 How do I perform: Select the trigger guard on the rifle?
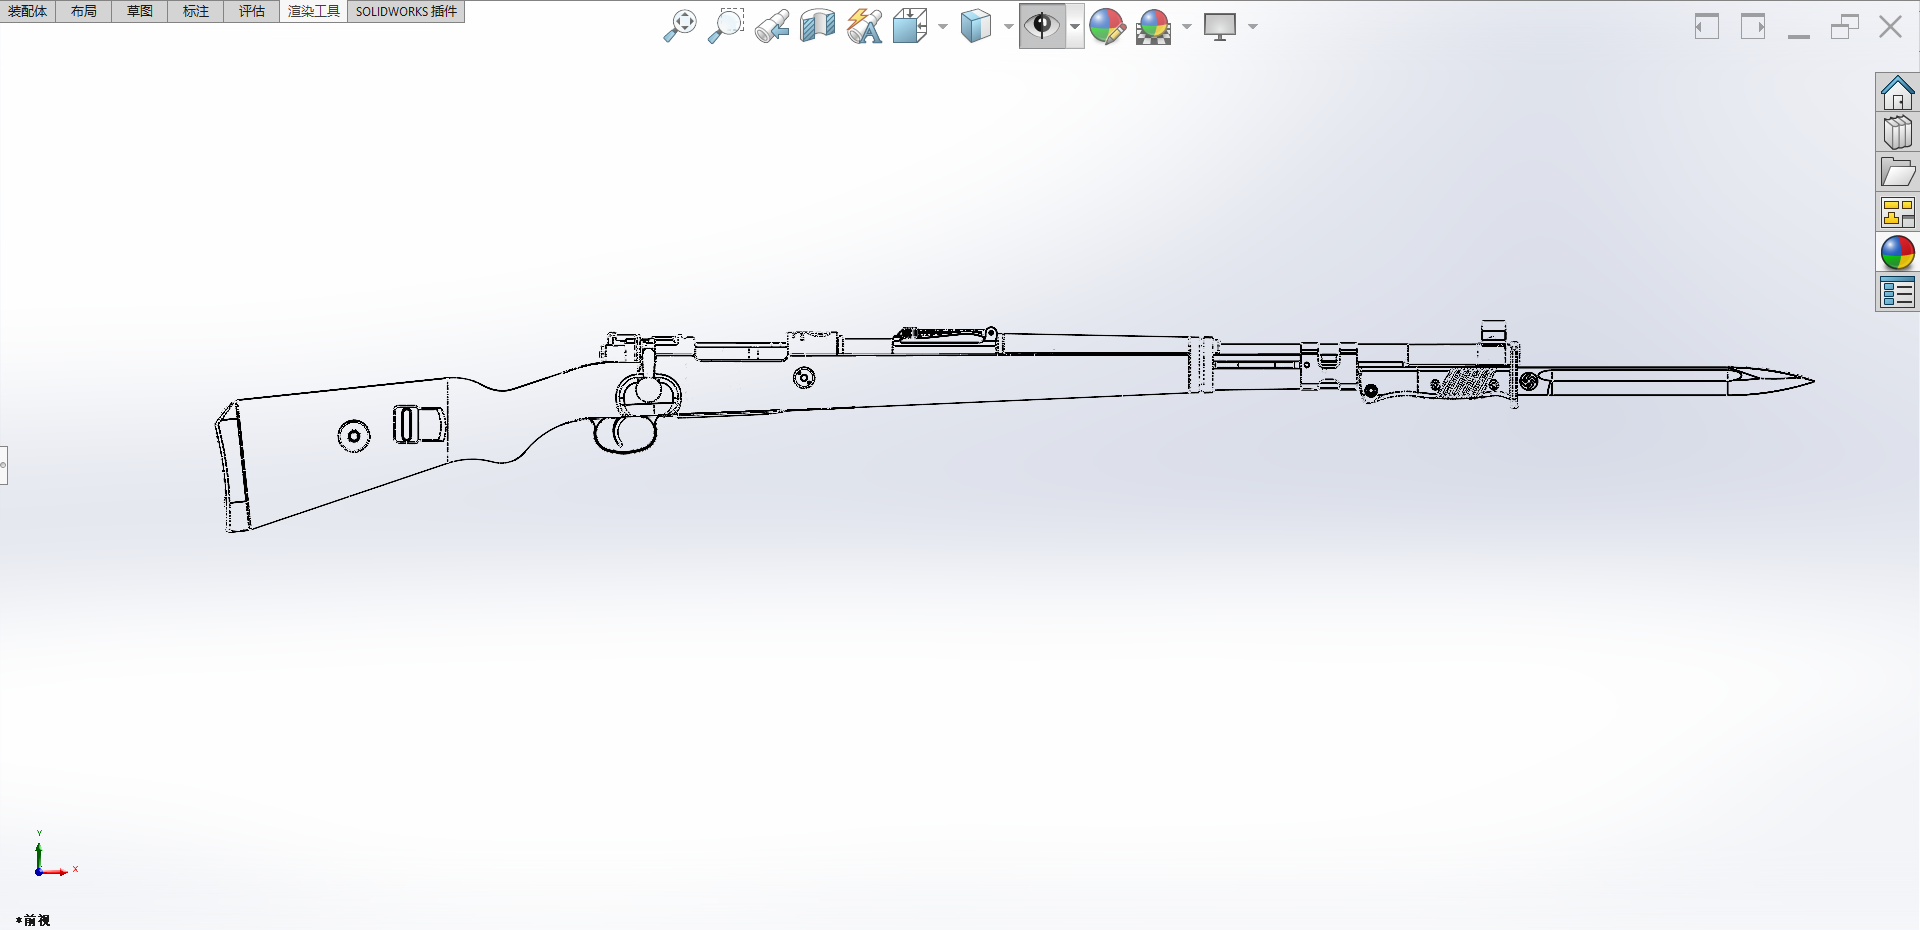625,434
